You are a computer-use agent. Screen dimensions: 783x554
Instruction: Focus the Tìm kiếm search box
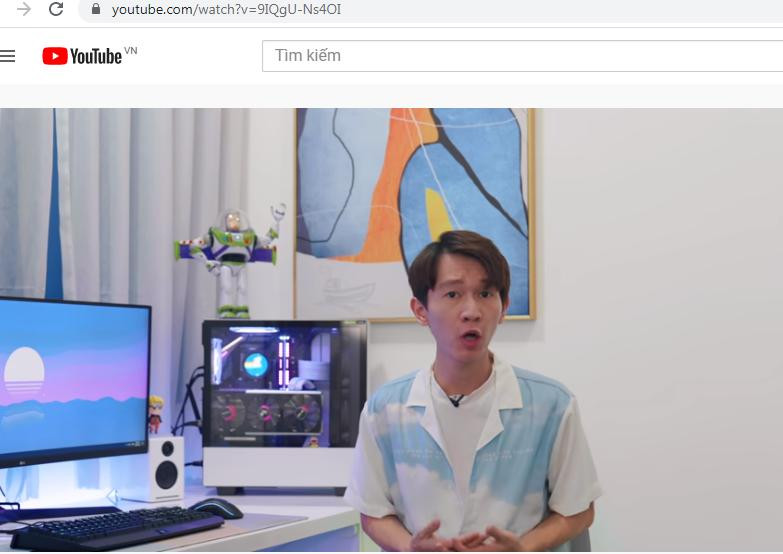tap(522, 56)
